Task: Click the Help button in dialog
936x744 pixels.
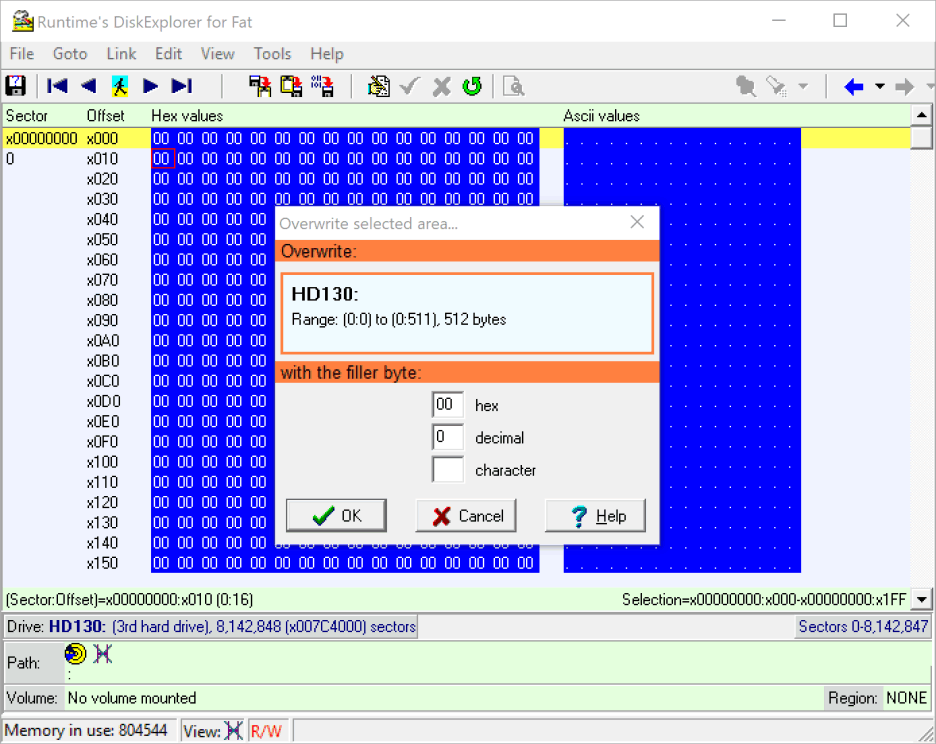Action: (597, 516)
